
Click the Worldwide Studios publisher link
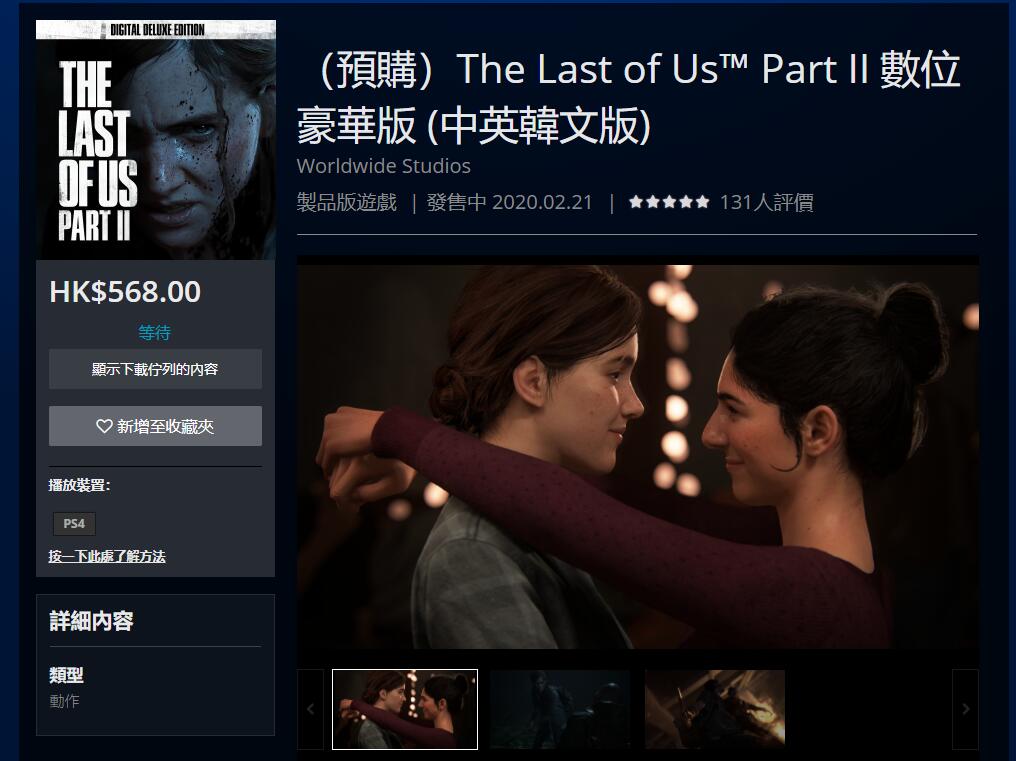384,166
